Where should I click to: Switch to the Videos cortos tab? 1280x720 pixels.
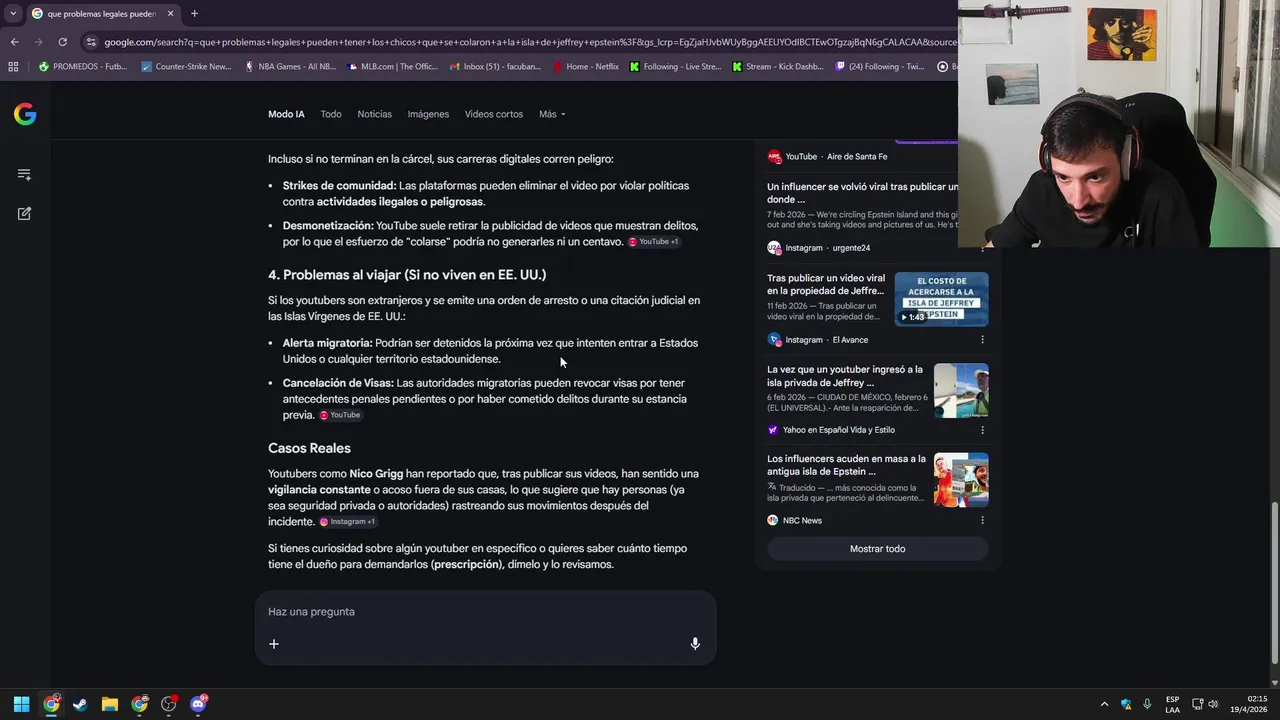pos(494,114)
